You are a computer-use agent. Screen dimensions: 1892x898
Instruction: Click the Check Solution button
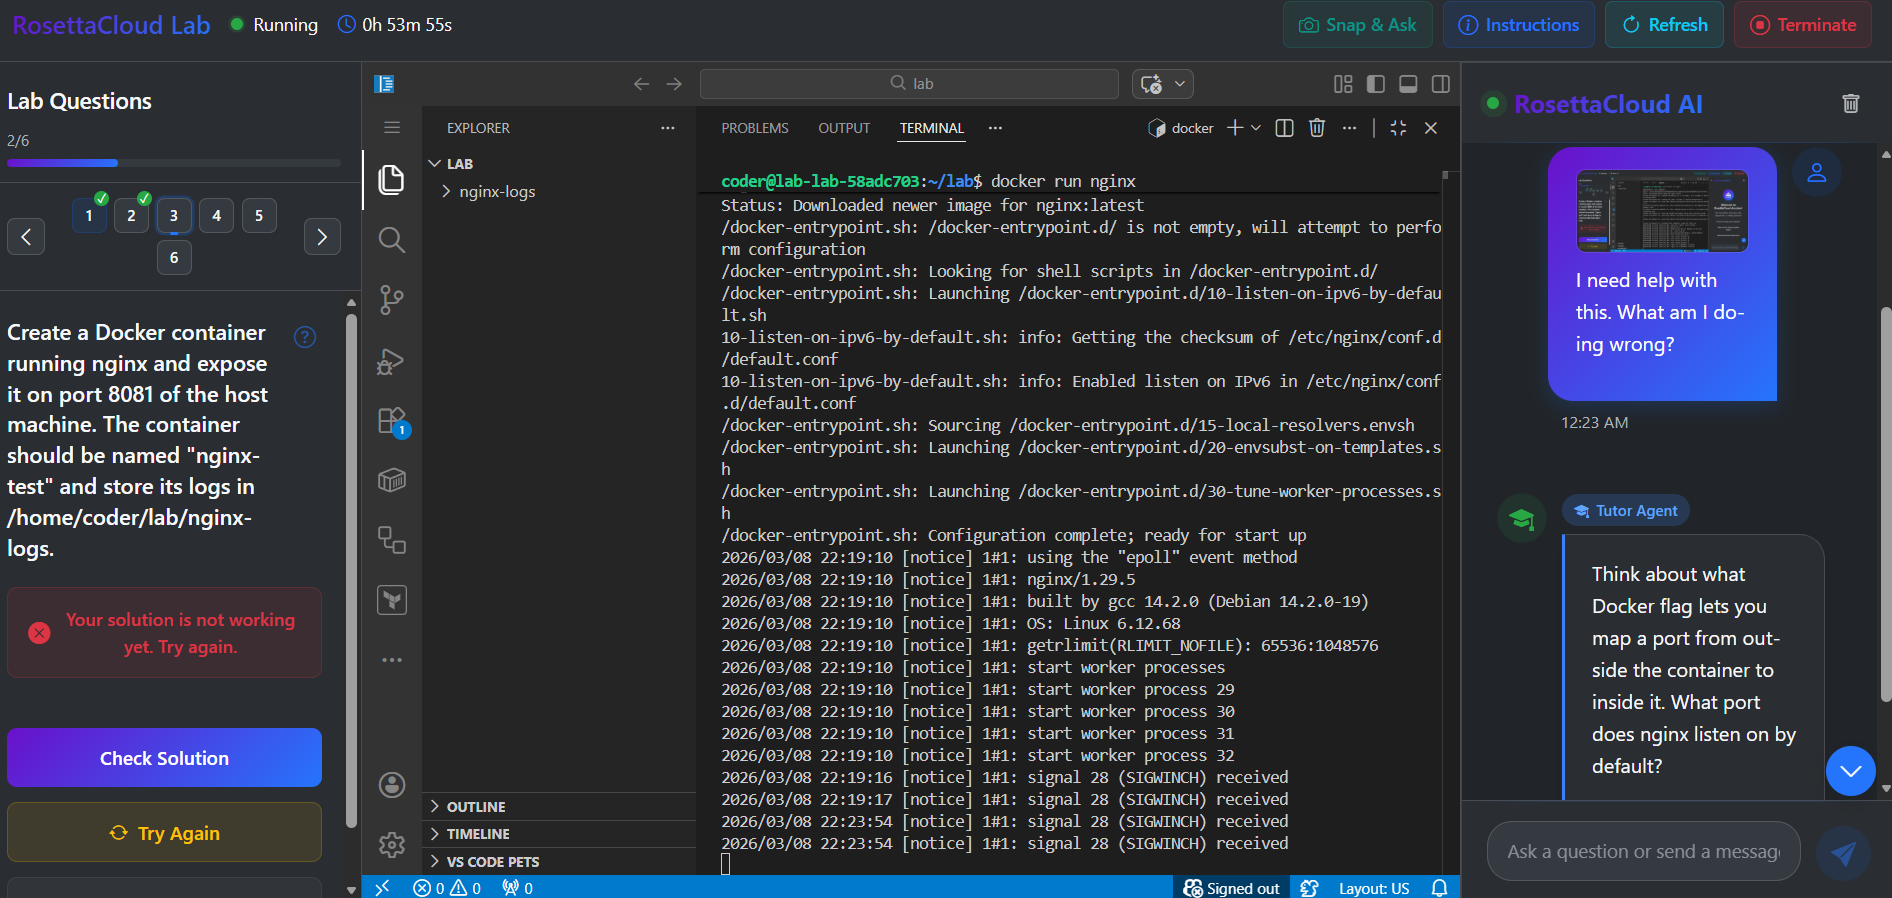coord(164,758)
